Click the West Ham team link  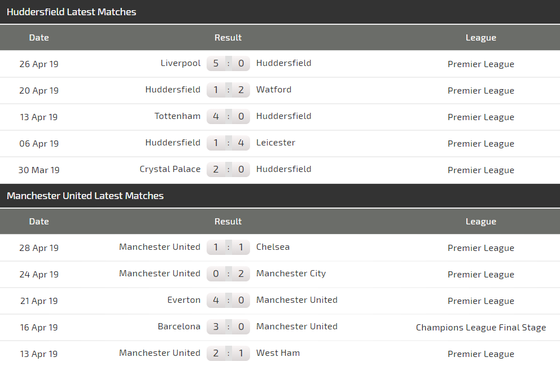click(x=278, y=353)
